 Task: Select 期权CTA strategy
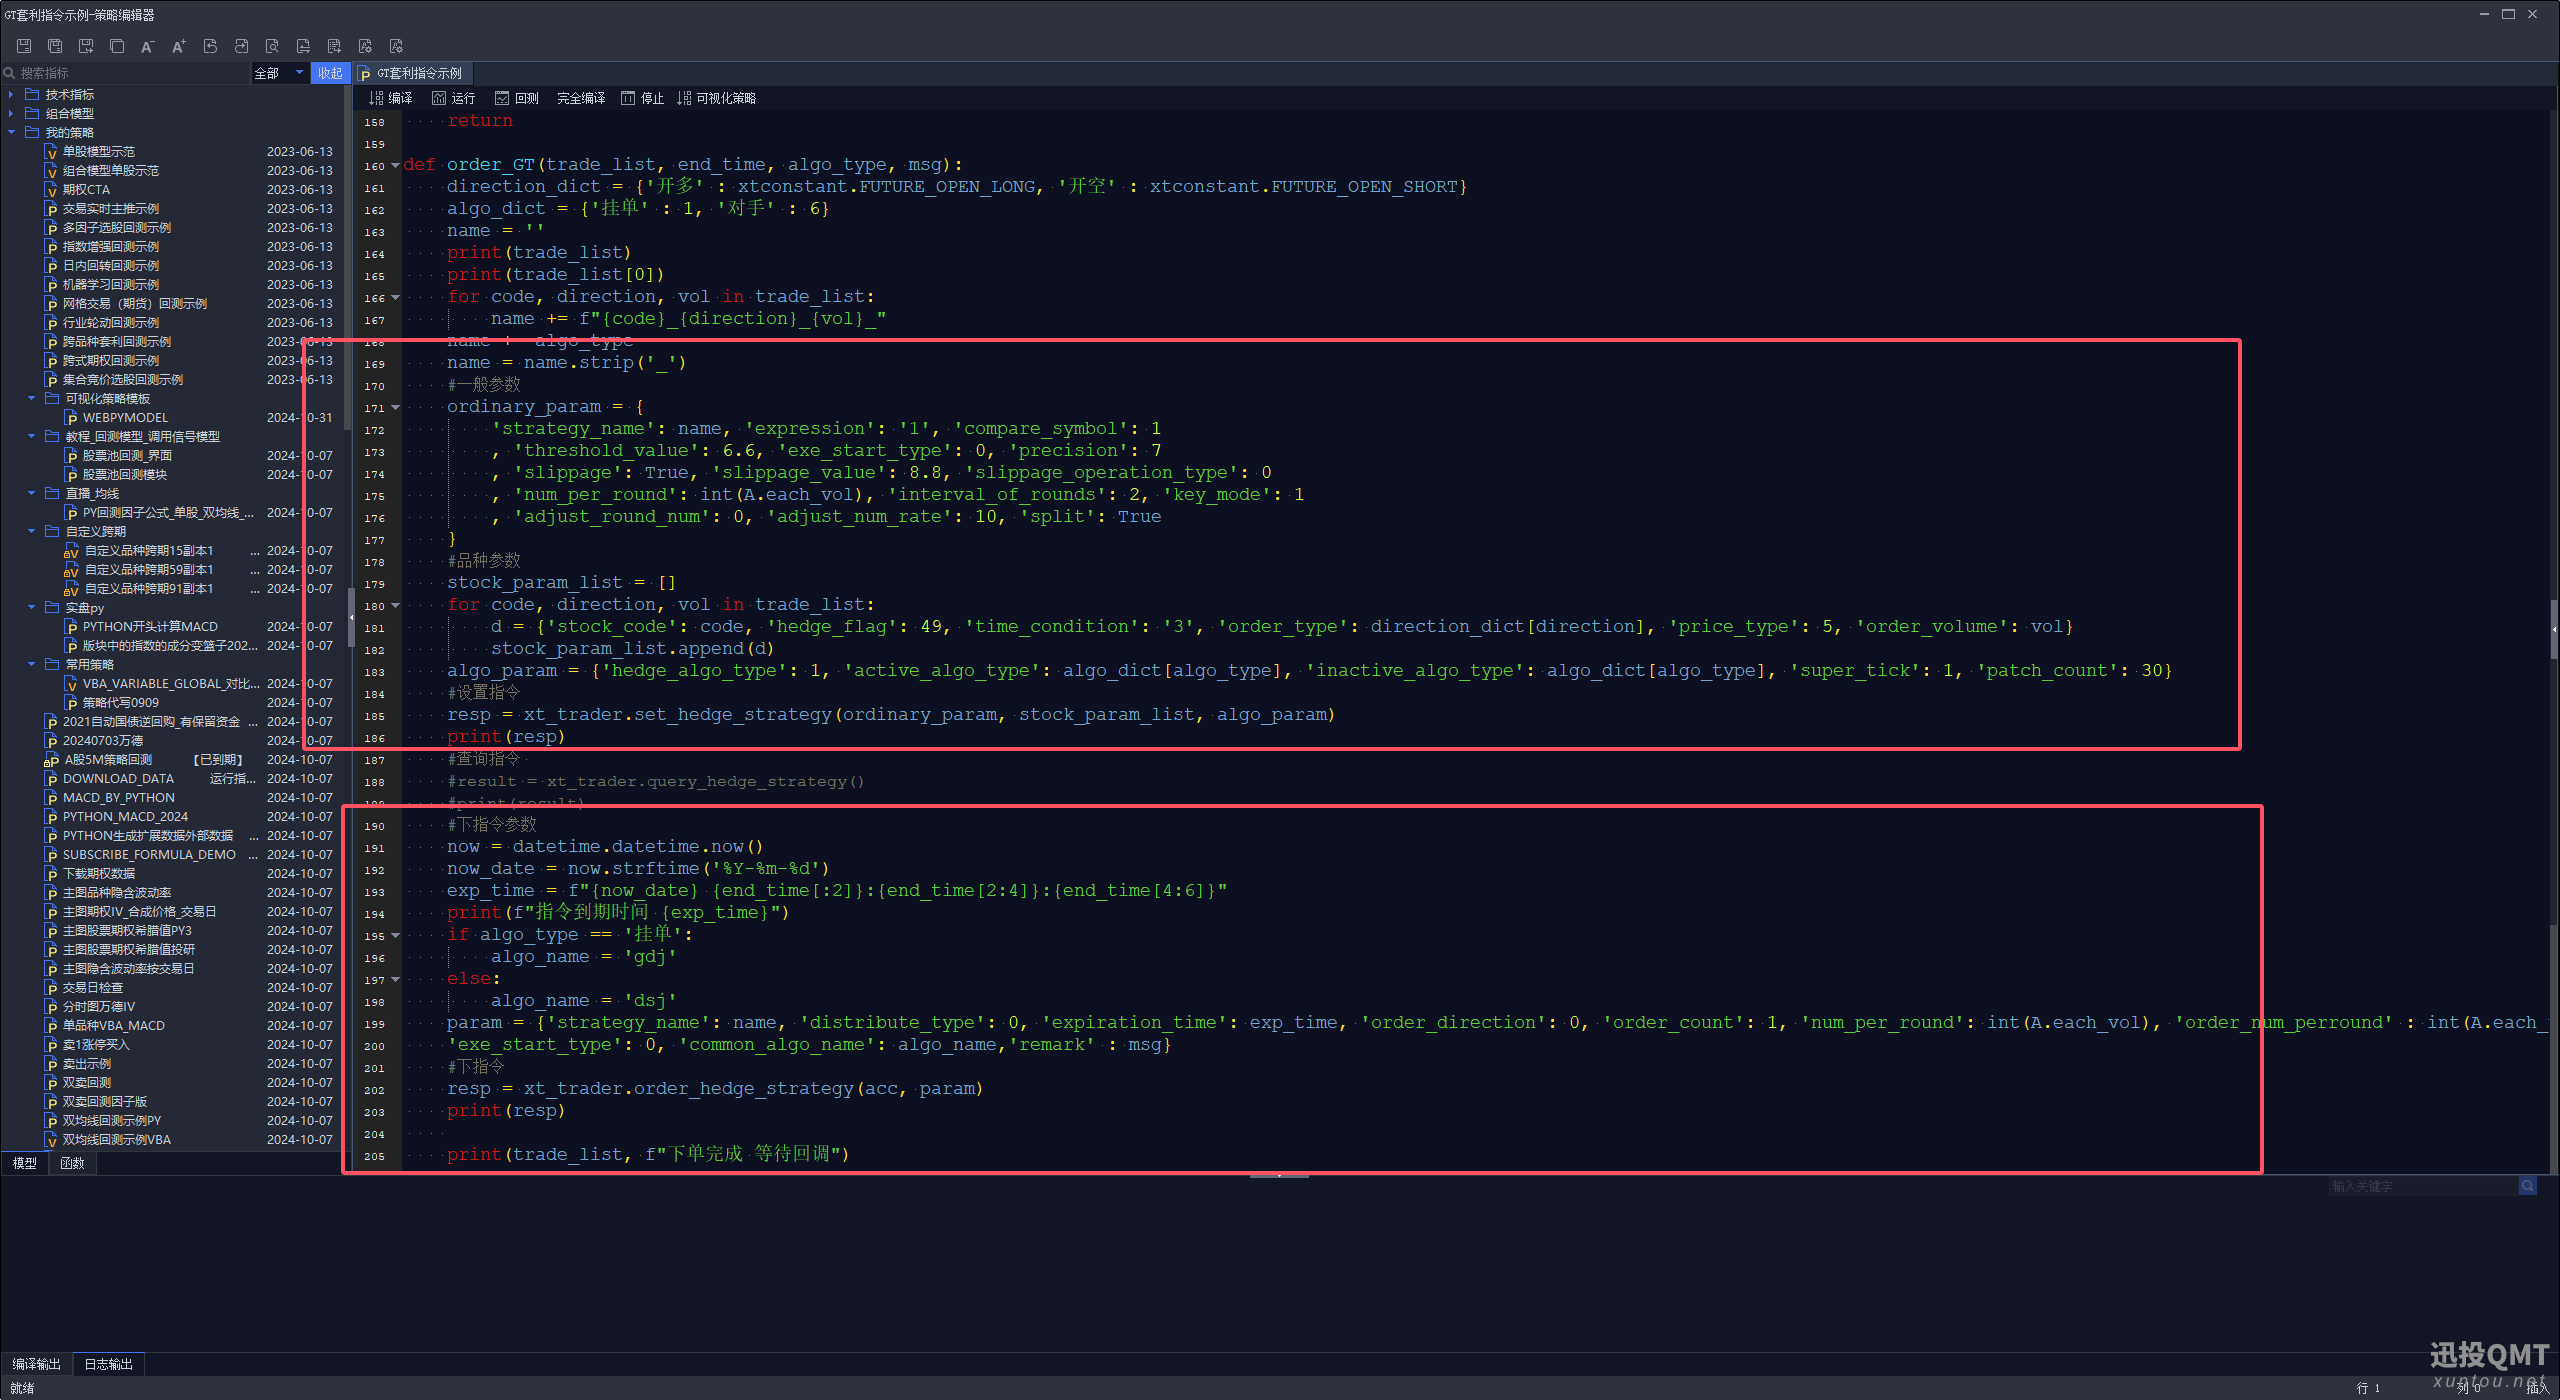(x=87, y=189)
